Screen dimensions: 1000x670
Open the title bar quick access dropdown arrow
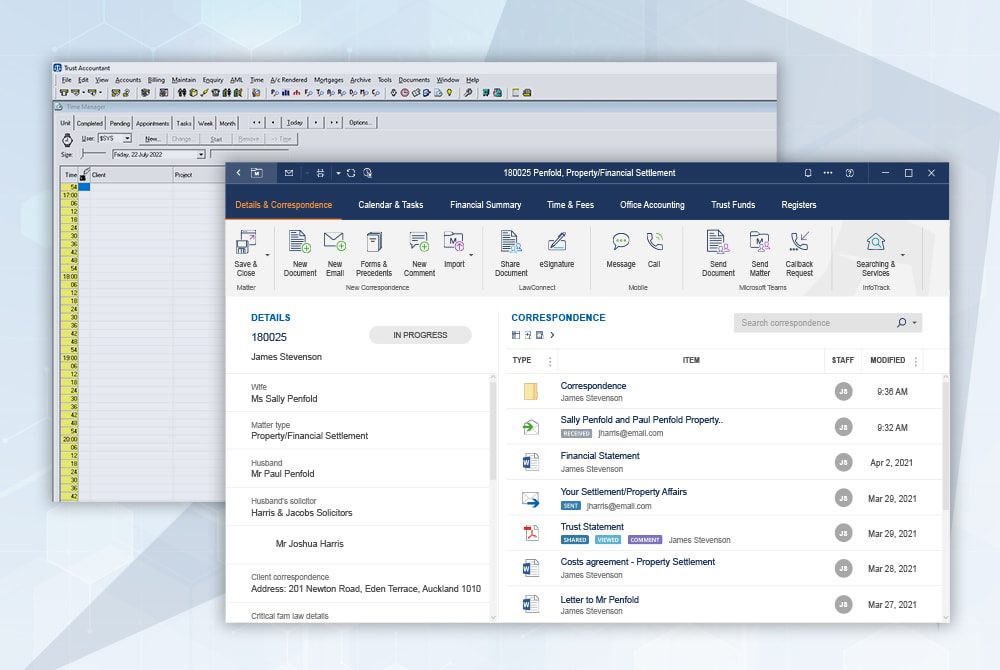338,173
